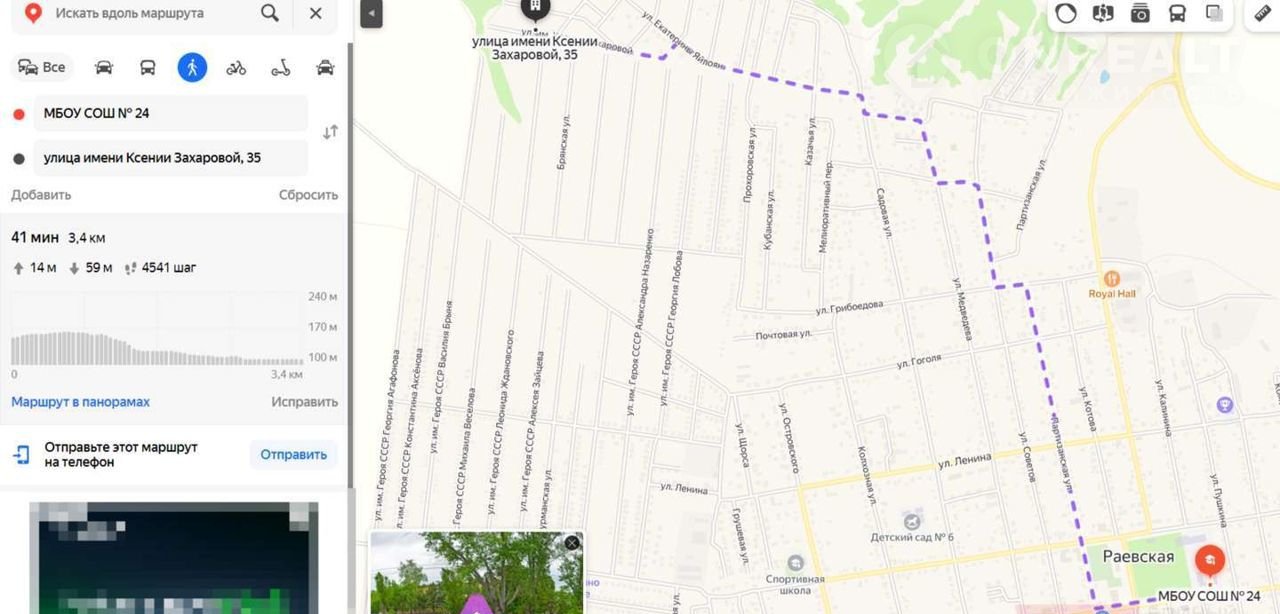Toggle traffic layer circle icon

(x=1066, y=13)
